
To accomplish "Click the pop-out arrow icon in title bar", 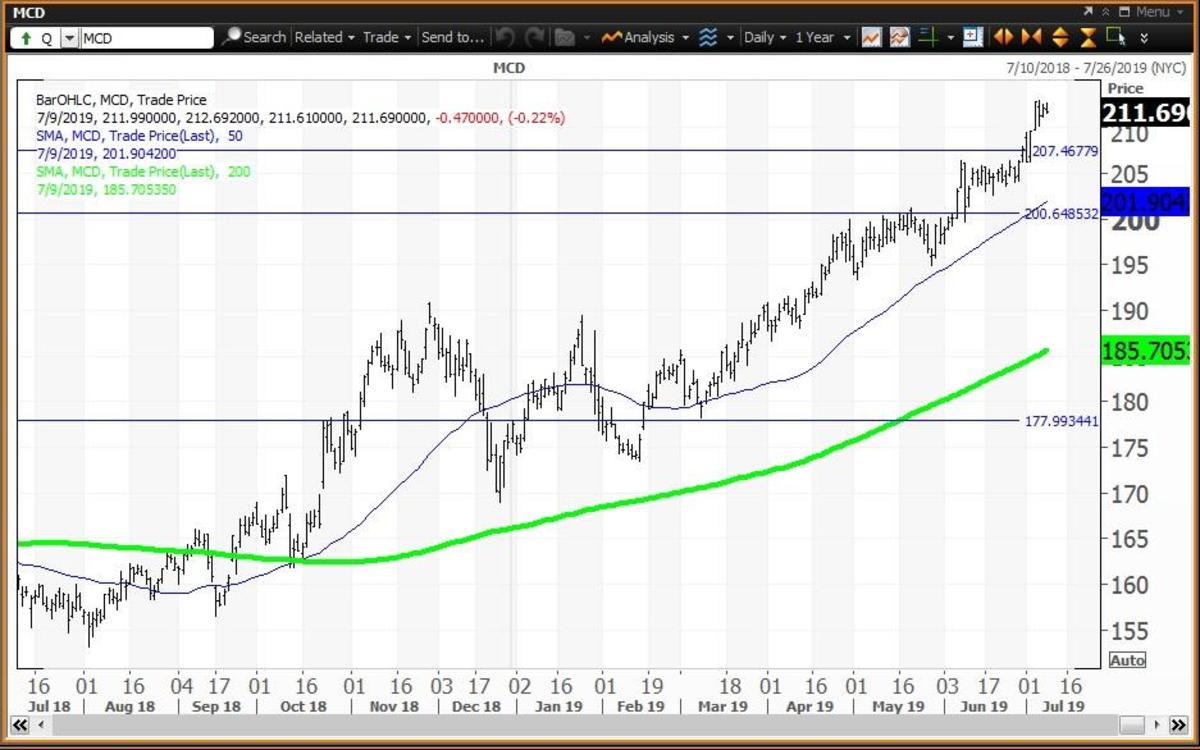I will (x=1088, y=12).
